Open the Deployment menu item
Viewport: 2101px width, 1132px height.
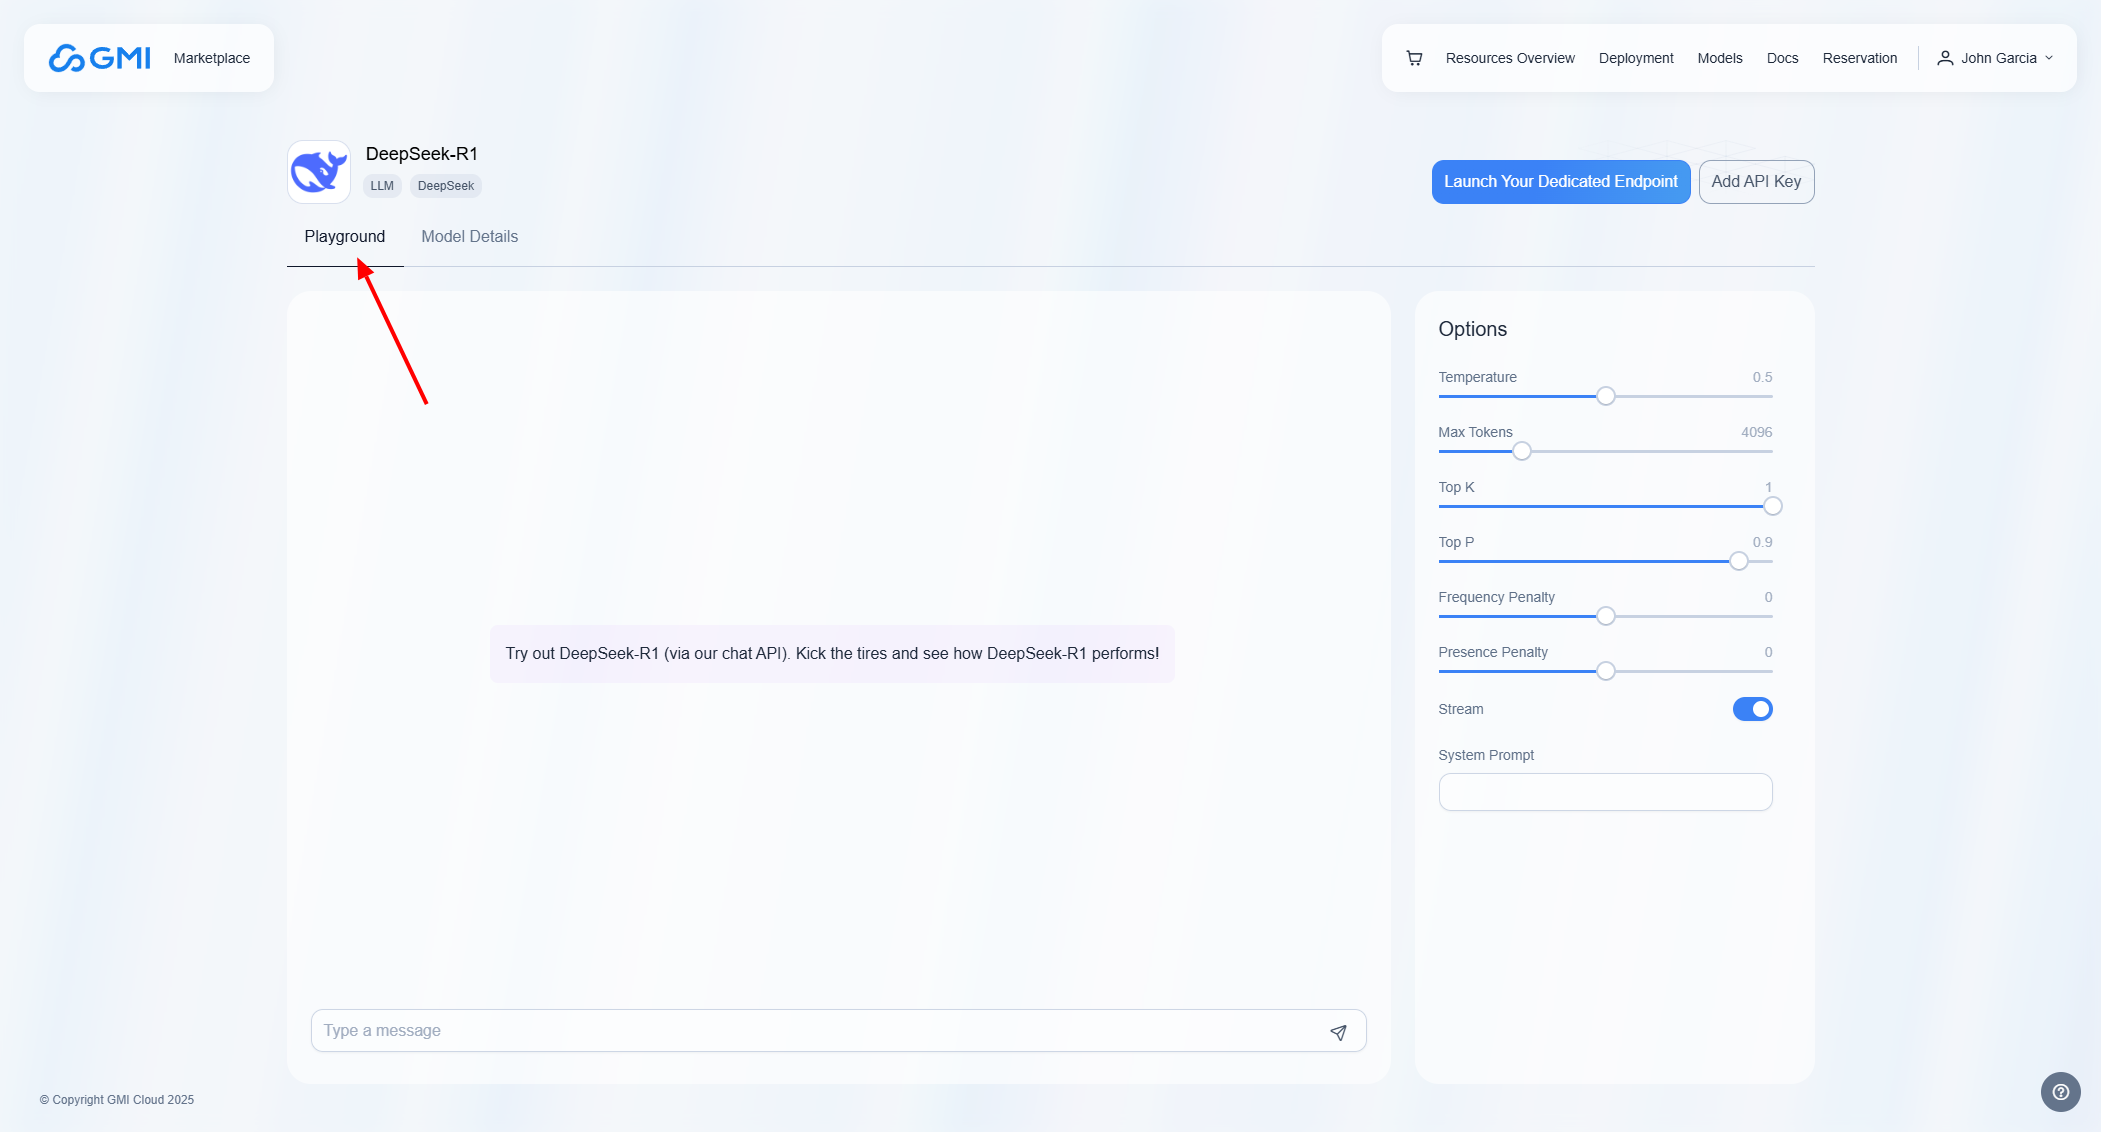pos(1636,58)
